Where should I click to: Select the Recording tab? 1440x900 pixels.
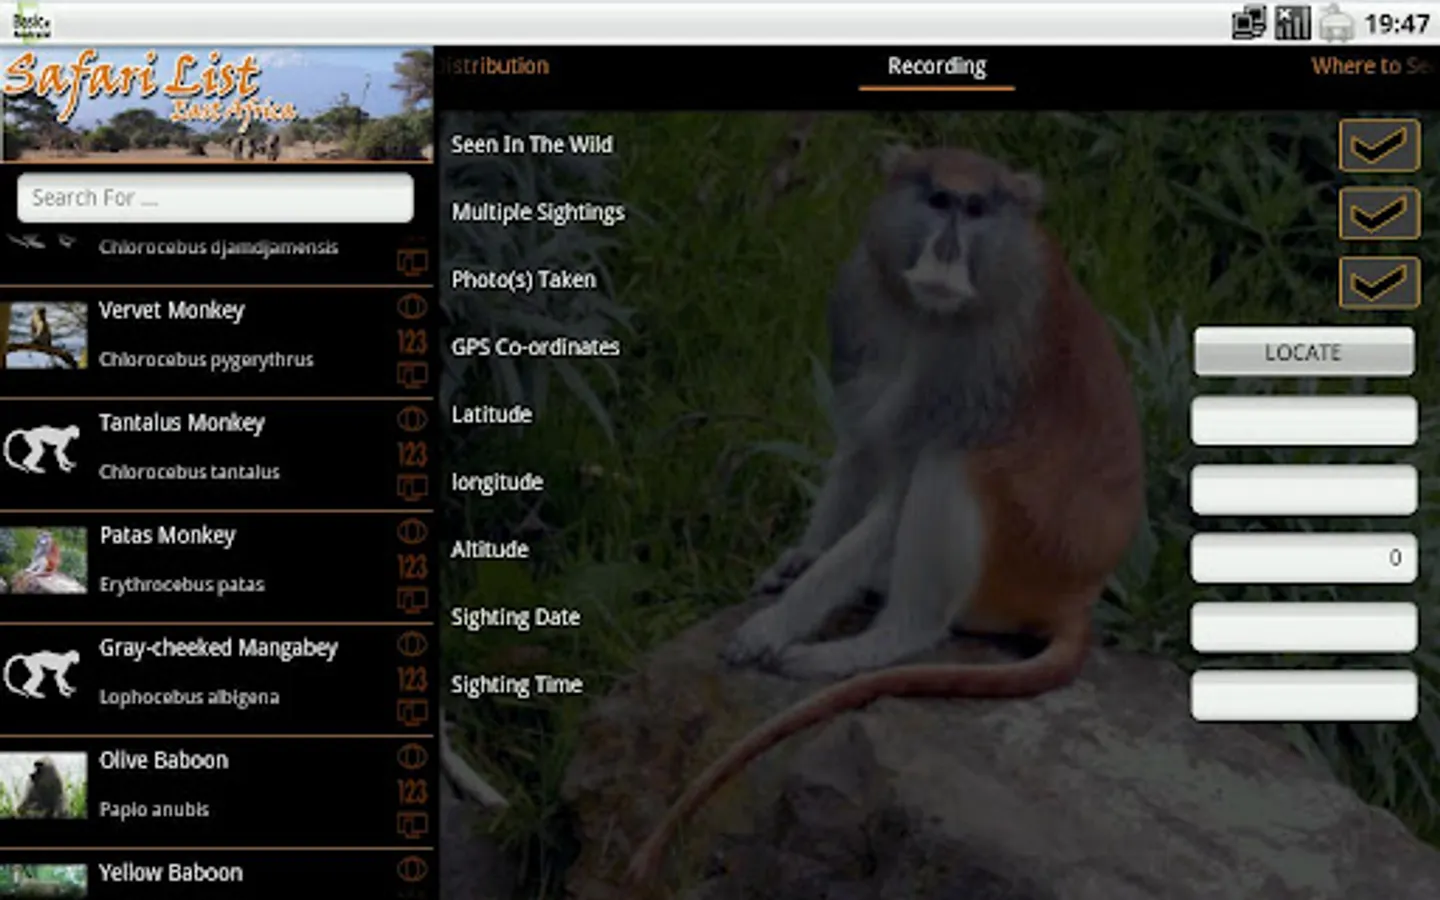[937, 67]
